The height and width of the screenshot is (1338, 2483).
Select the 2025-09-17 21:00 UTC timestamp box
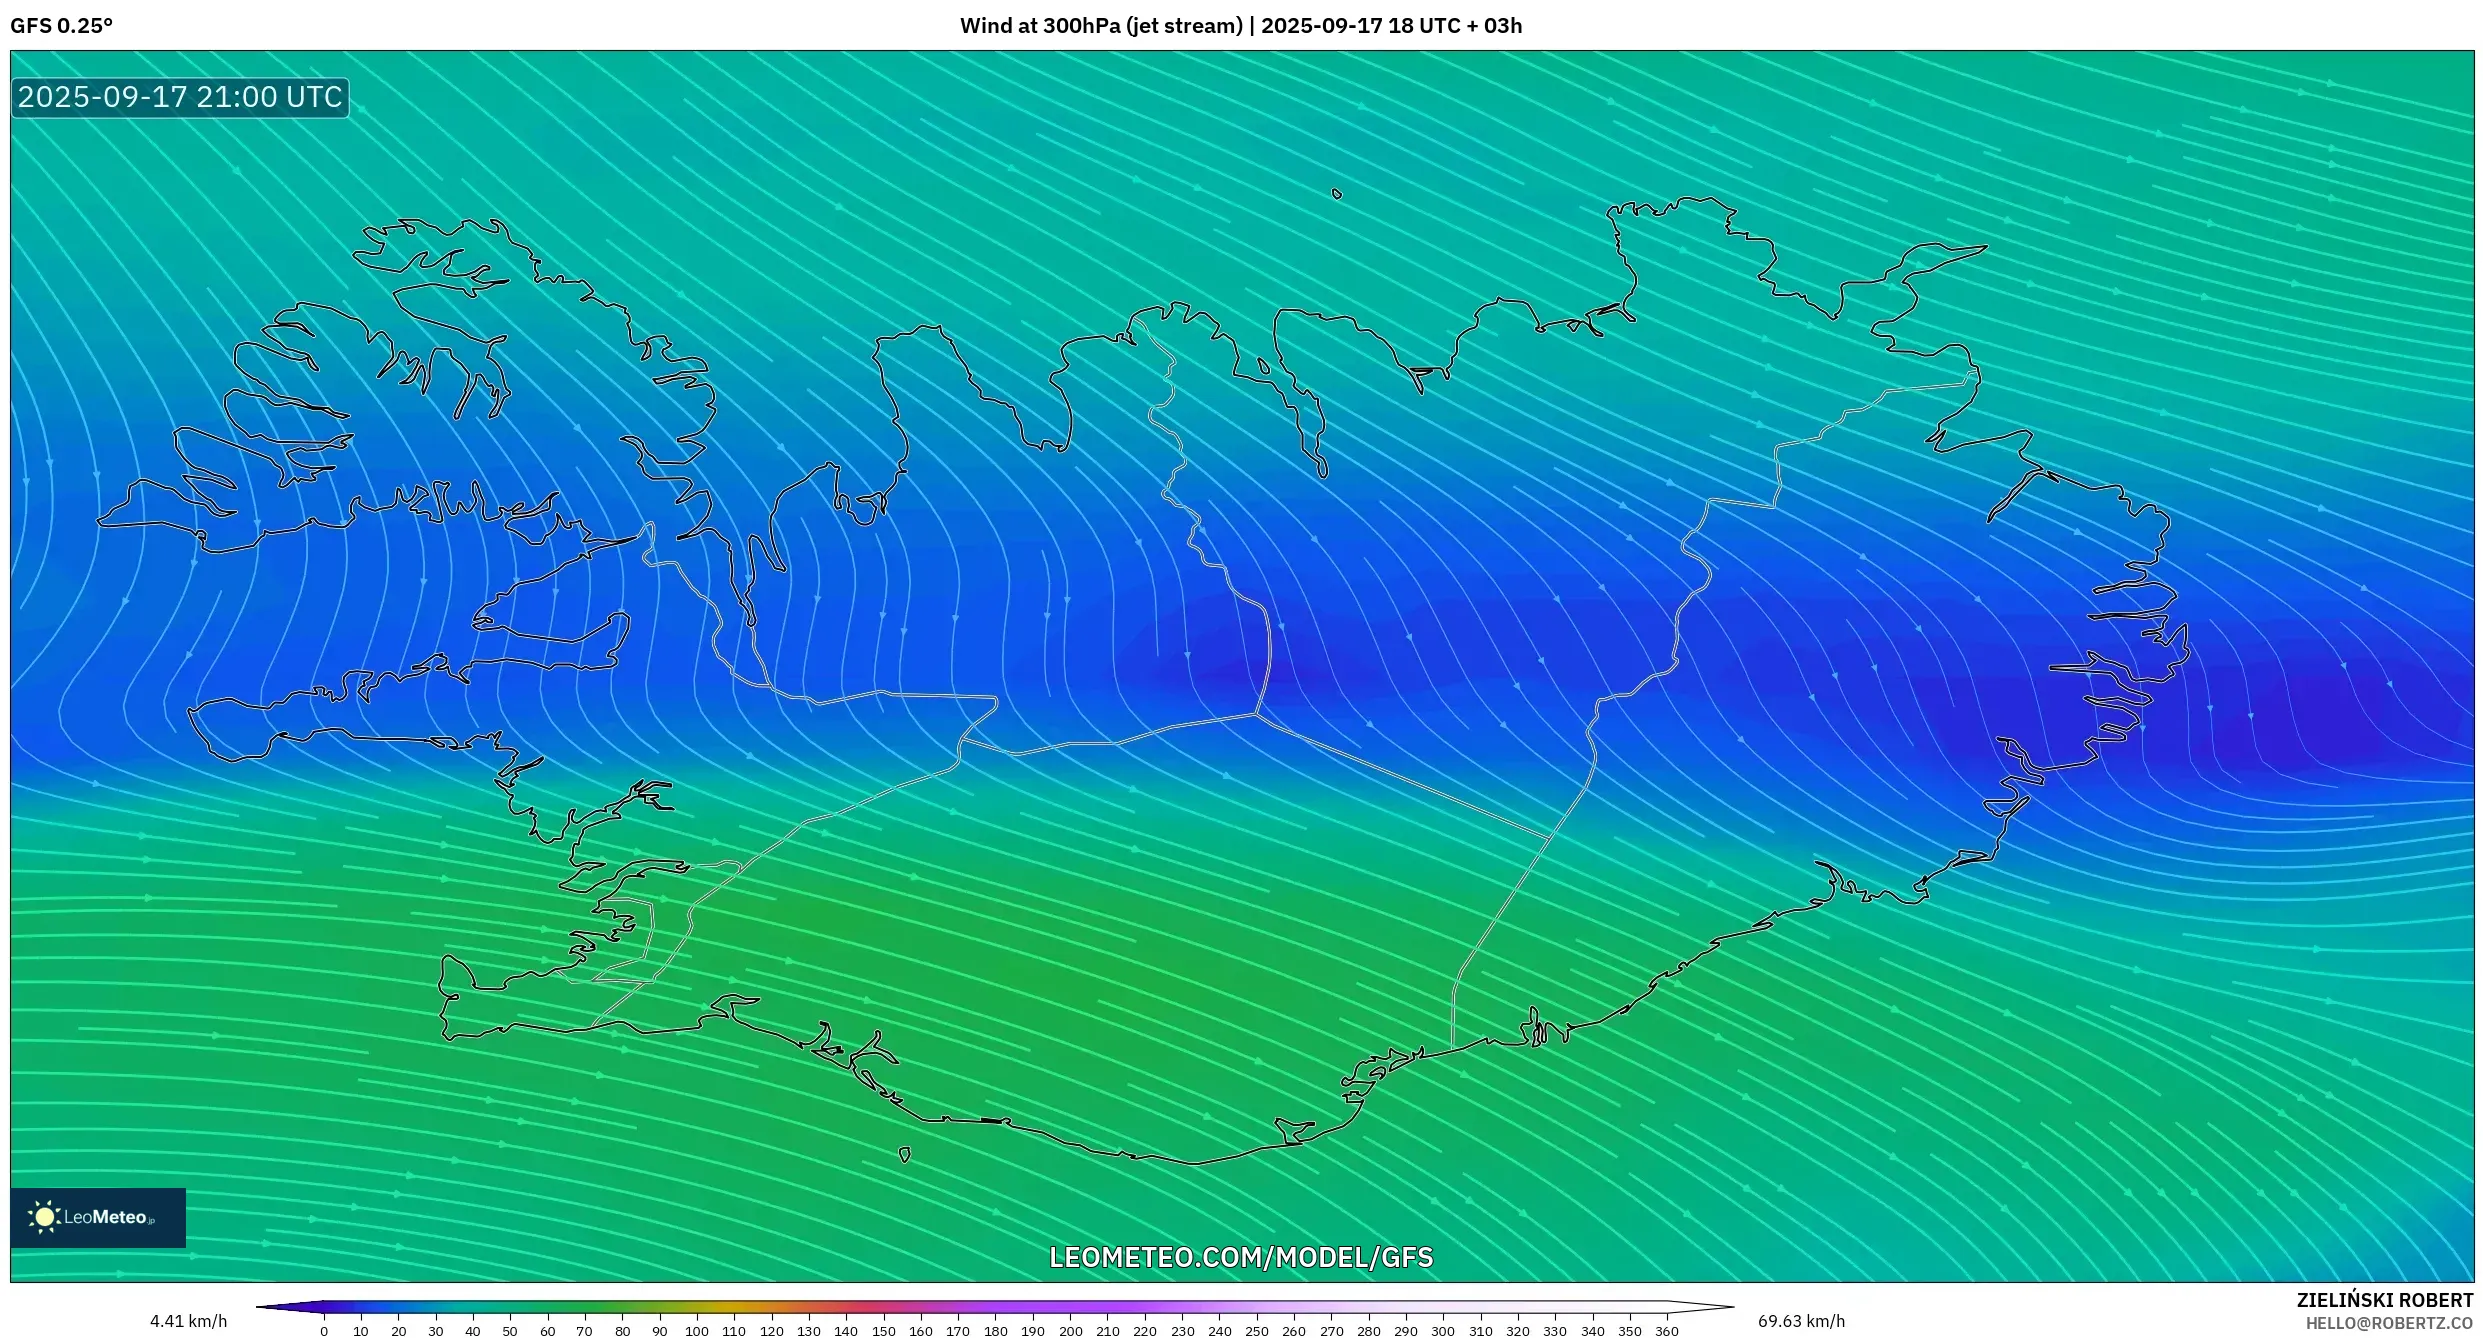point(180,98)
